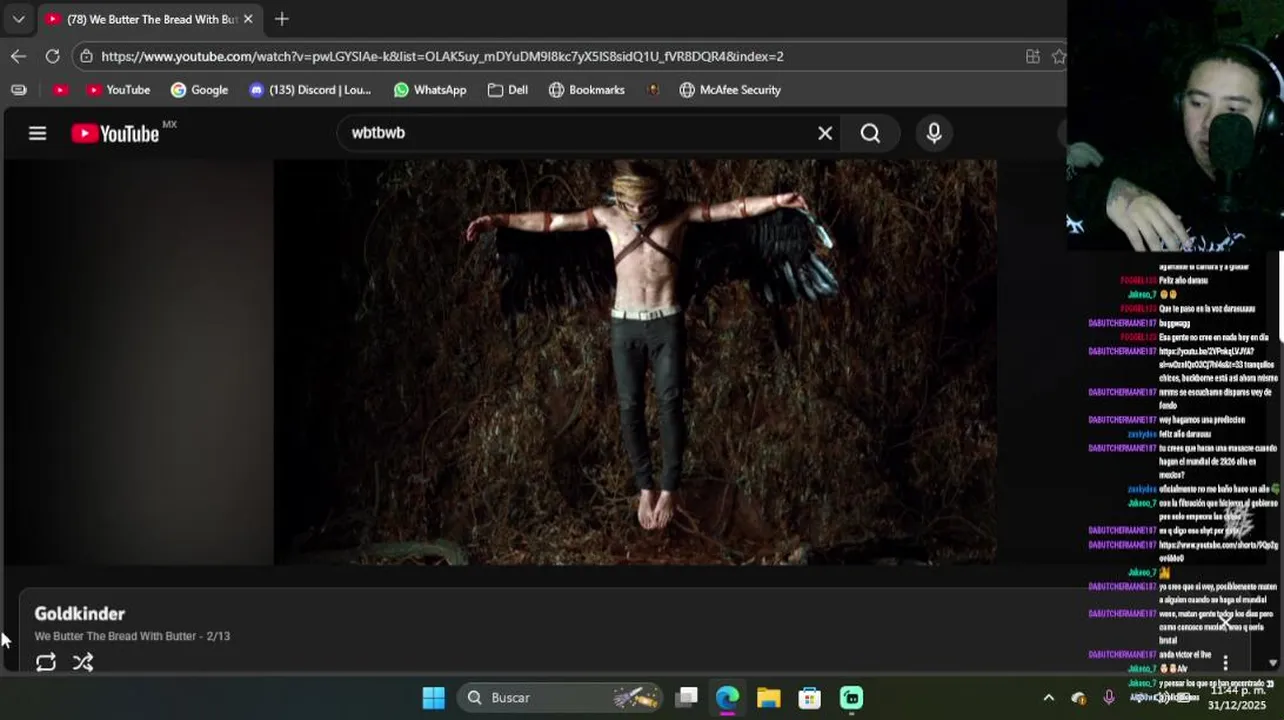1284x720 pixels.
Task: Clear the search text with the X
Action: pos(825,133)
